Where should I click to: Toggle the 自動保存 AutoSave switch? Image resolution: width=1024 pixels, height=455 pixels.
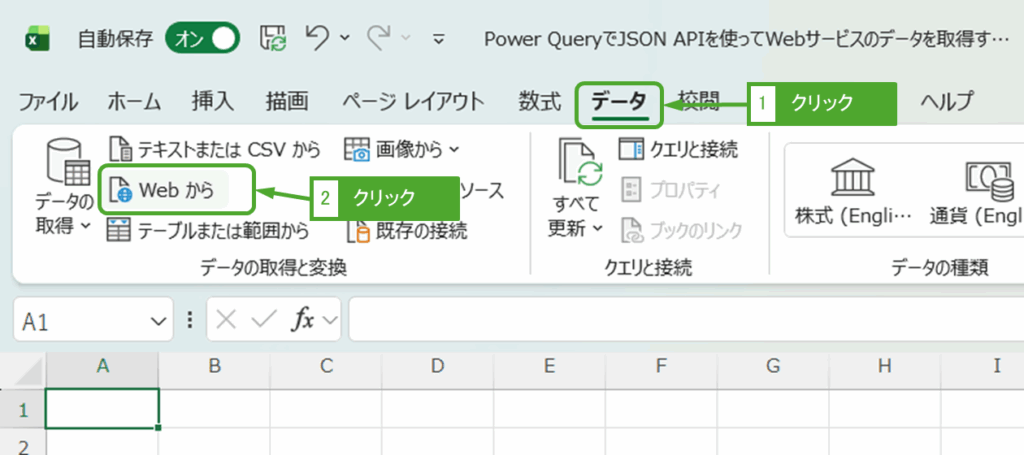tap(204, 39)
